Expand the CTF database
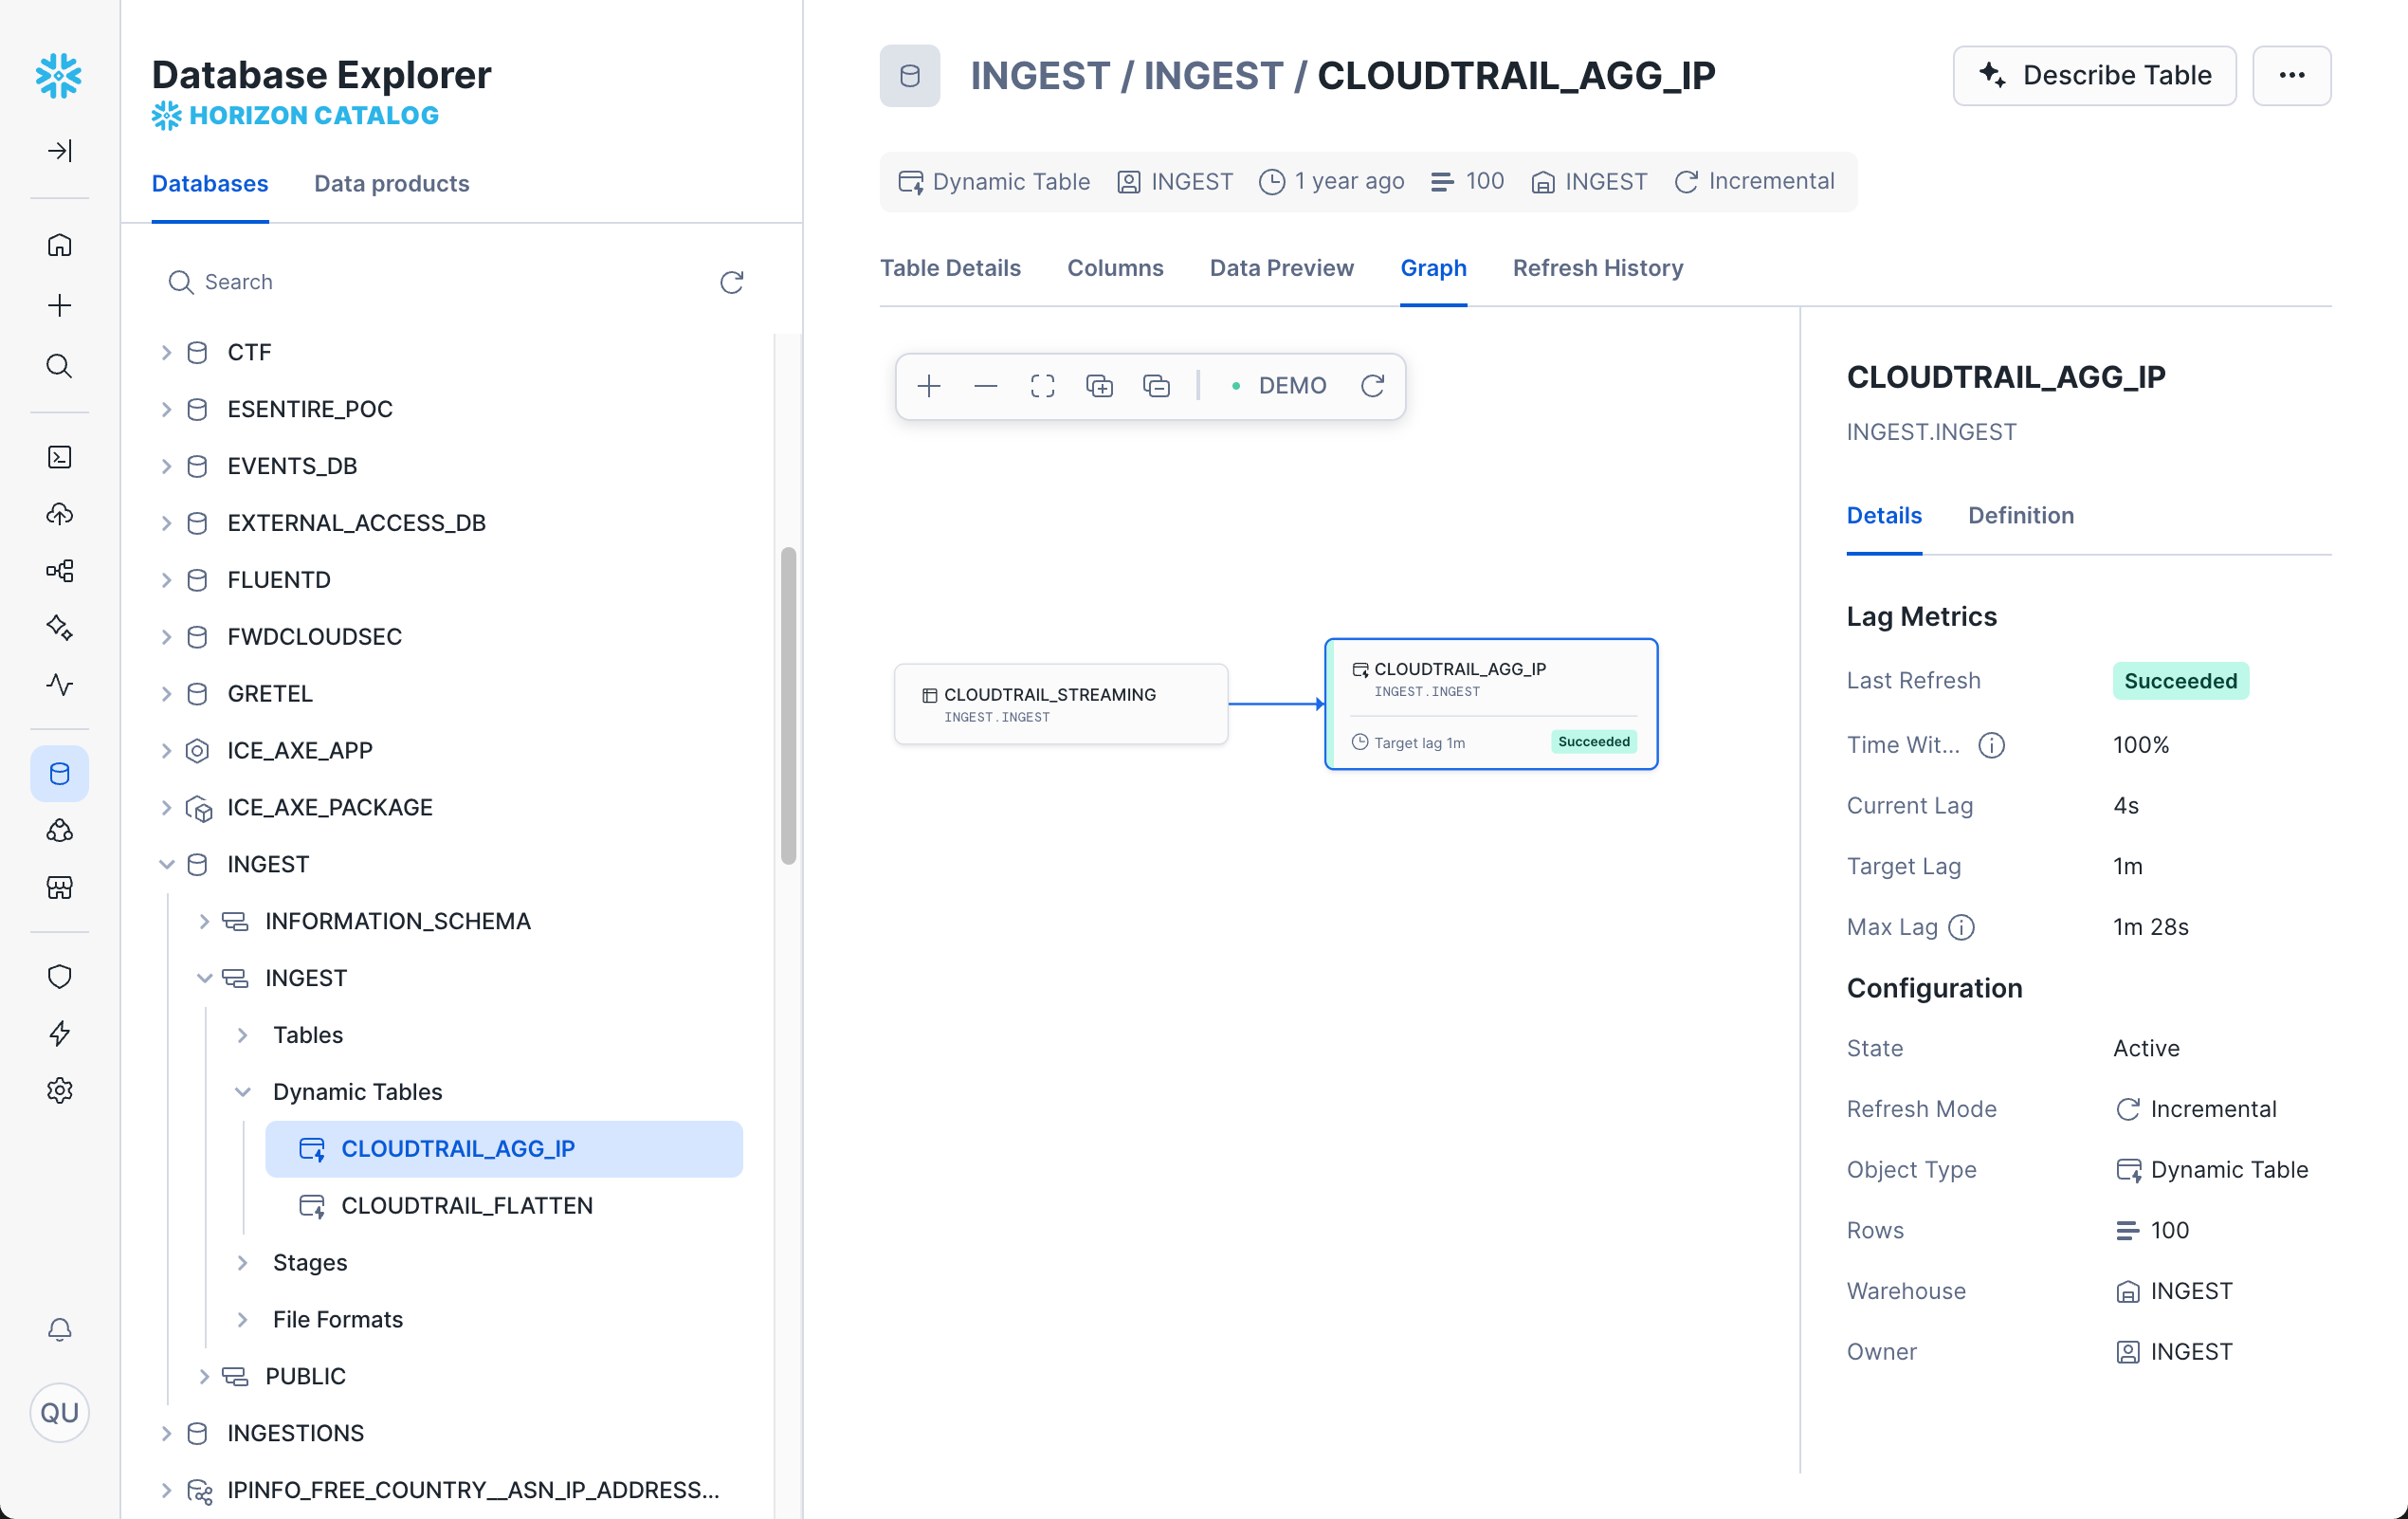 click(166, 352)
